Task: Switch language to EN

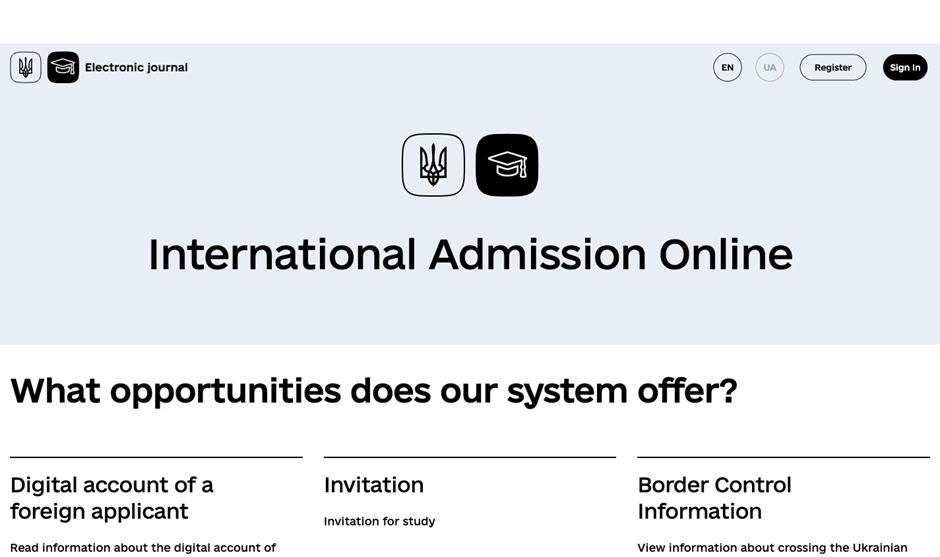Action: [x=727, y=67]
